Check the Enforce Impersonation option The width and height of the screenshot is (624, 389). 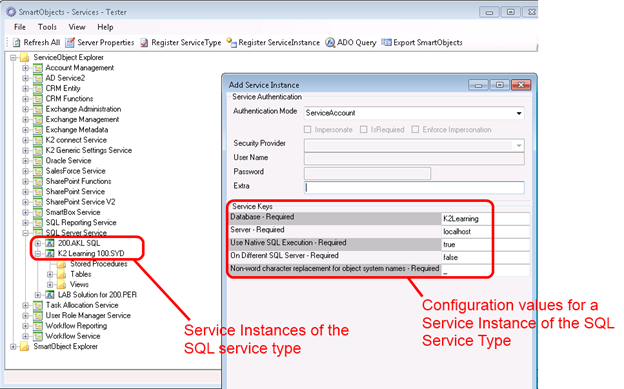pyautogui.click(x=415, y=129)
